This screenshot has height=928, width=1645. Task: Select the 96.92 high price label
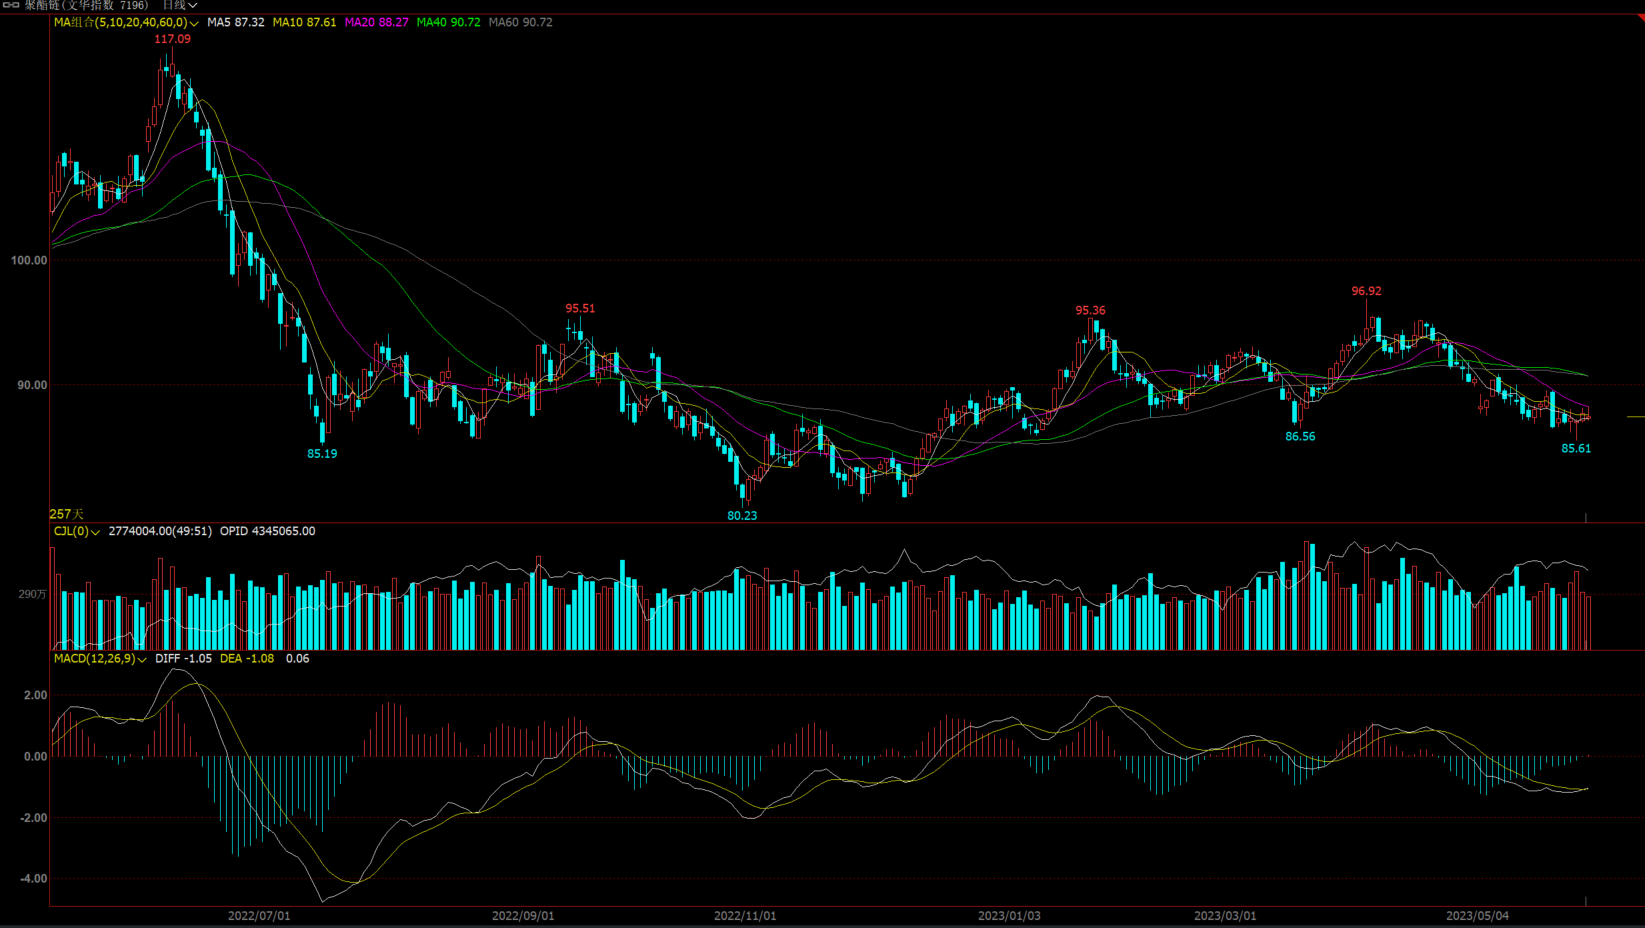tap(1366, 291)
